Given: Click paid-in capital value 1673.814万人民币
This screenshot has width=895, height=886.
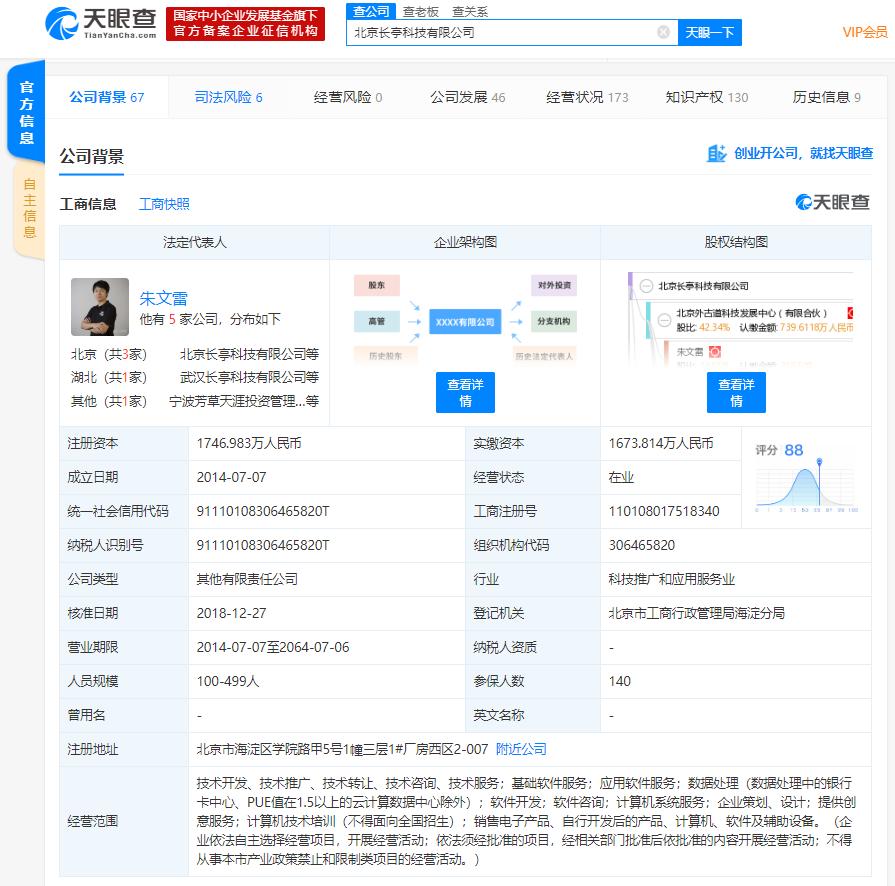Looking at the screenshot, I should (661, 443).
